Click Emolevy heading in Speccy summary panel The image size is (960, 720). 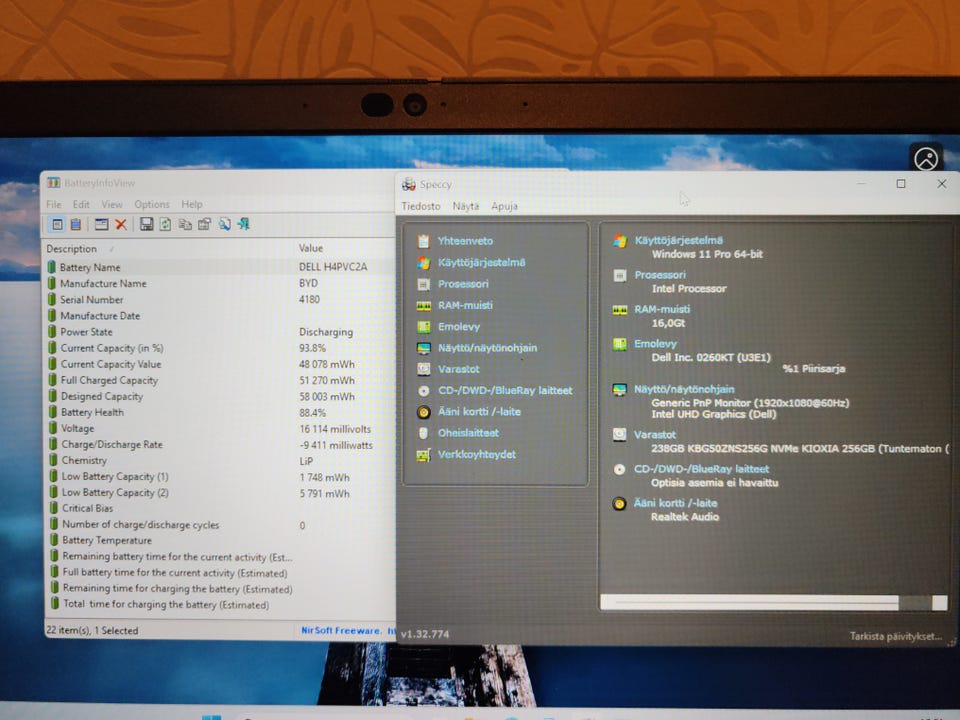click(x=655, y=343)
